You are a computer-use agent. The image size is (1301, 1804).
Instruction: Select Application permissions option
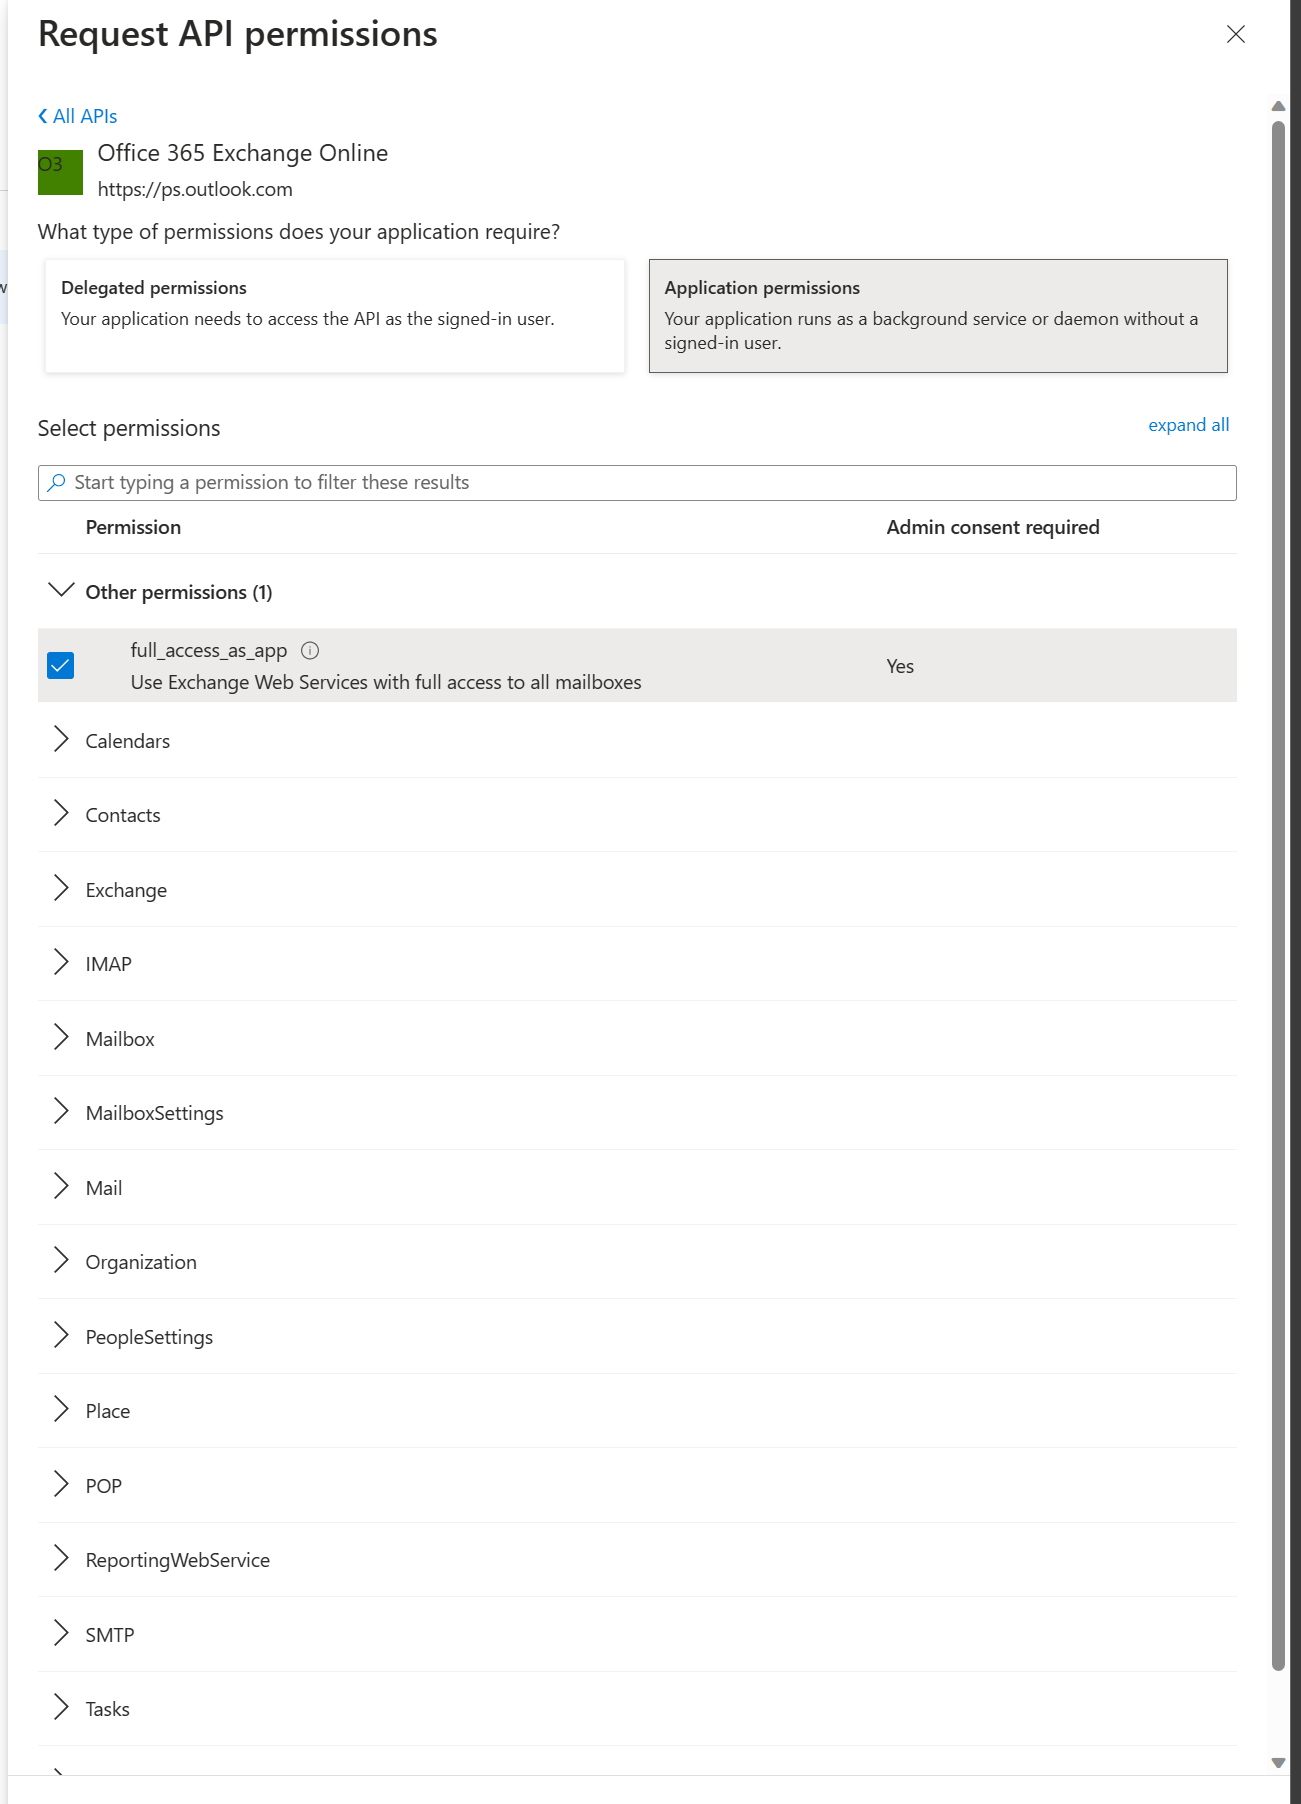pos(938,316)
